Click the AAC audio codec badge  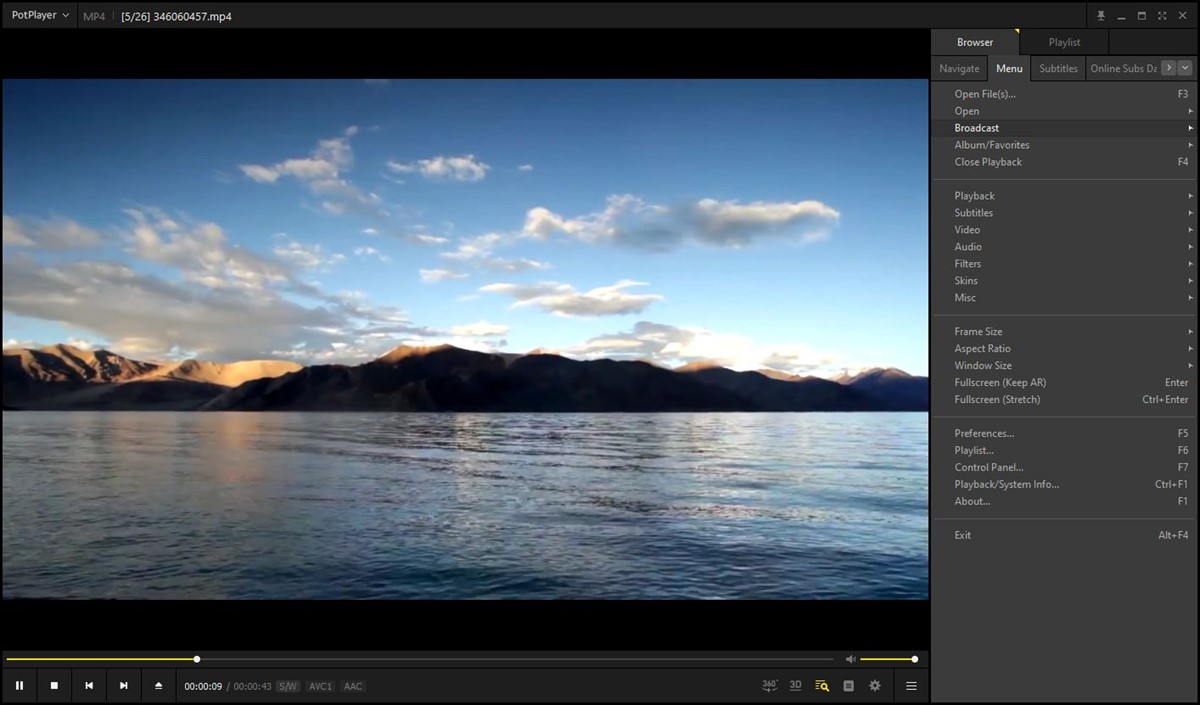(353, 686)
